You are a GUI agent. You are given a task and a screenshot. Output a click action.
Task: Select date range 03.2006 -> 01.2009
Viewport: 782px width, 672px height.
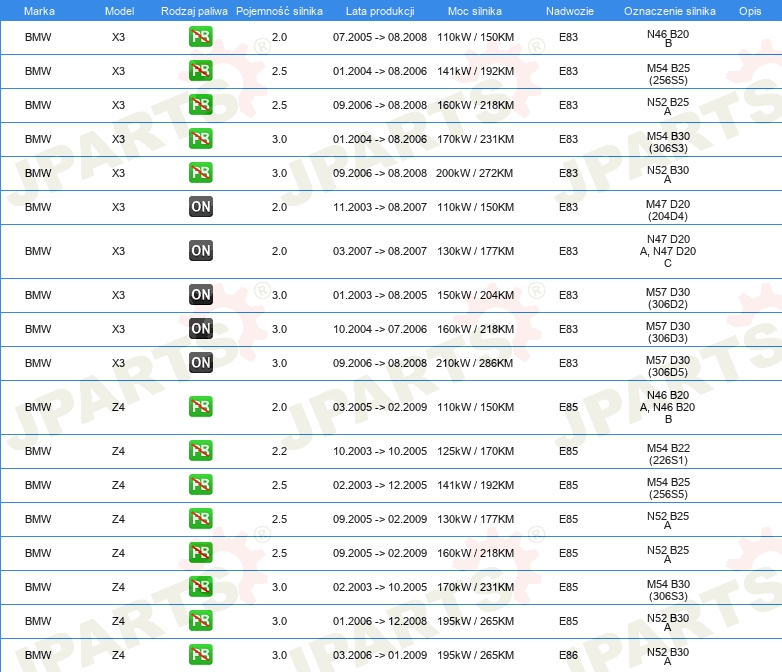point(380,655)
